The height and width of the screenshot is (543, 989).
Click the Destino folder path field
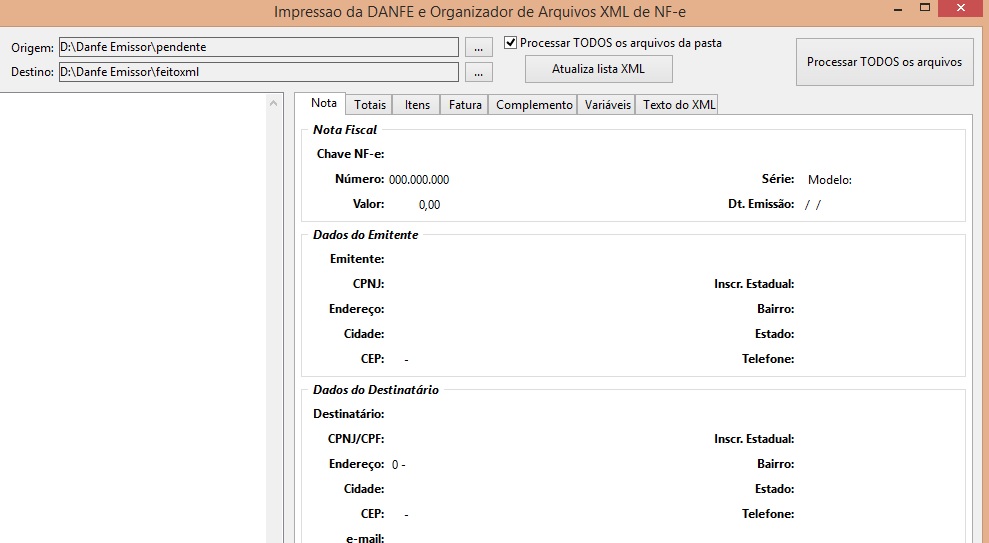click(258, 72)
